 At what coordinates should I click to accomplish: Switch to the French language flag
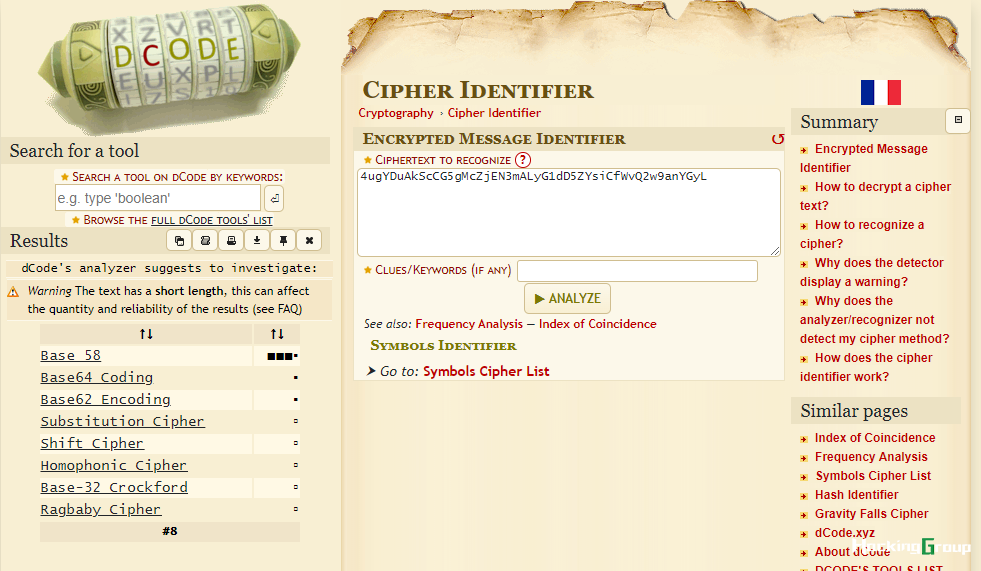880,93
